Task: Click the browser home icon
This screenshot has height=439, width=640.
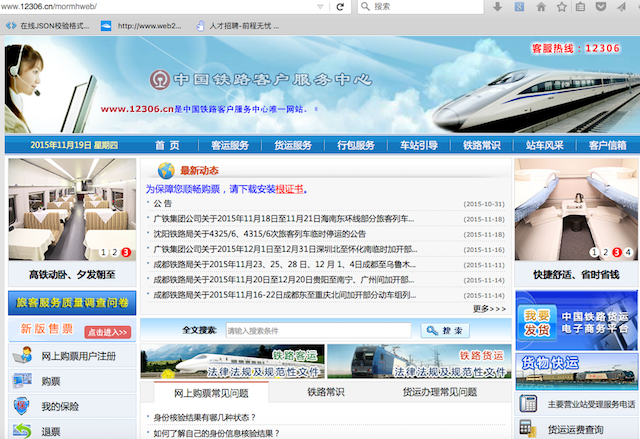Action: pos(541,7)
